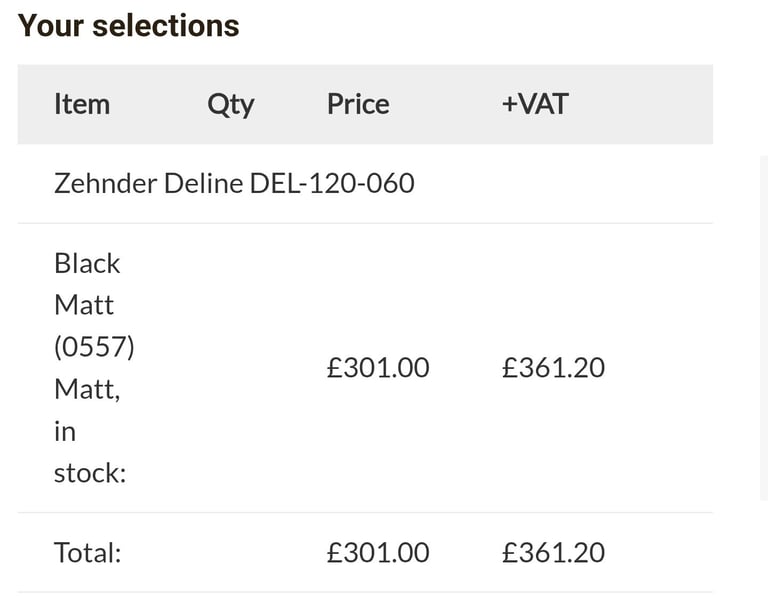The image size is (768, 596).
Task: Select the Black Matt item price £301.00
Action: pyautogui.click(x=378, y=368)
